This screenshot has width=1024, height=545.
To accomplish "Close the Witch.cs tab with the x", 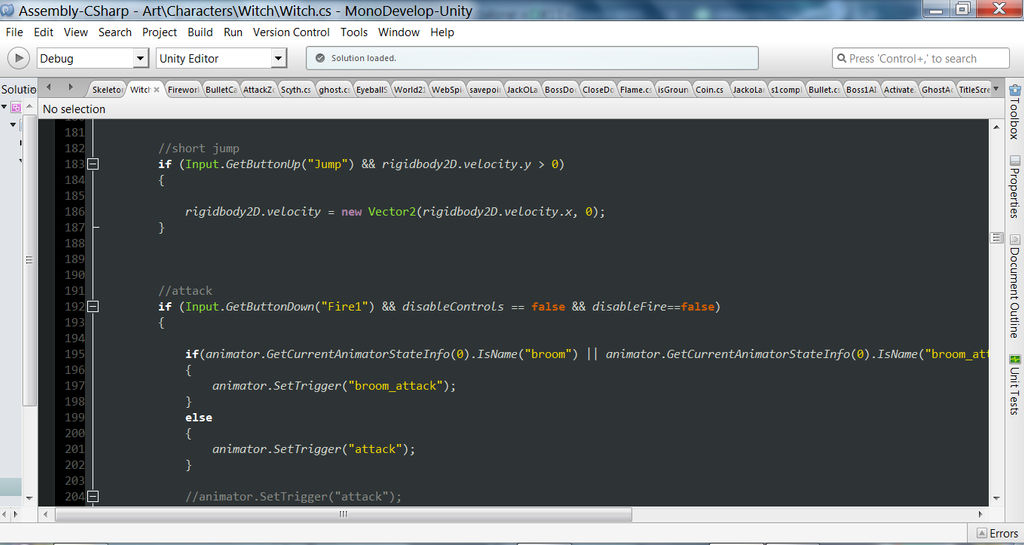I will point(157,89).
